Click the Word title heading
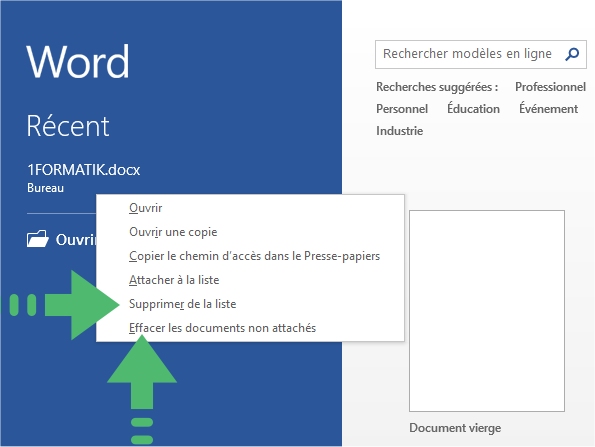Image resolution: width=595 pixels, height=447 pixels. pos(78,62)
